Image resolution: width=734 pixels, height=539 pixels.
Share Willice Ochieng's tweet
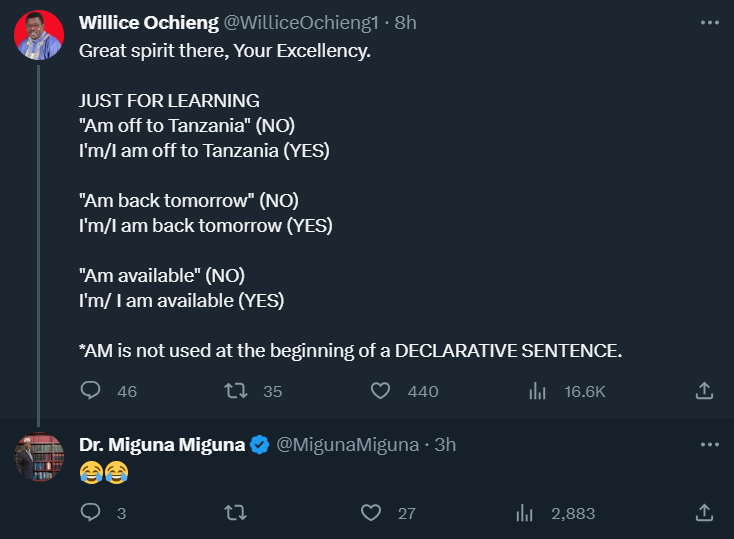tap(703, 391)
